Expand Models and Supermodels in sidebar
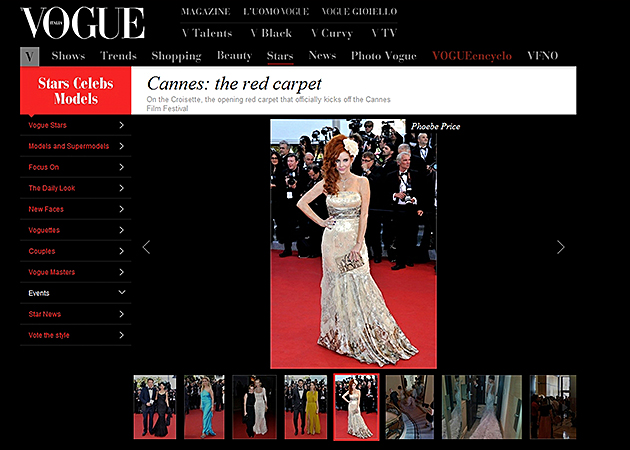This screenshot has width=630, height=450. point(121,146)
